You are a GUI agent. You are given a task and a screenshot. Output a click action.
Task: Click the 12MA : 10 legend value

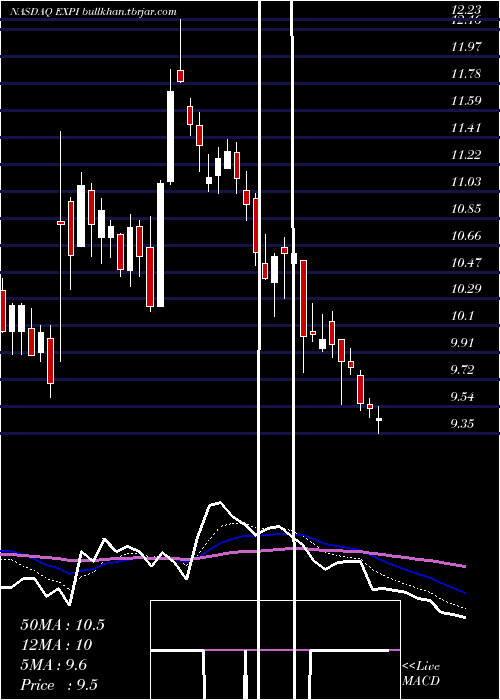pos(56,645)
